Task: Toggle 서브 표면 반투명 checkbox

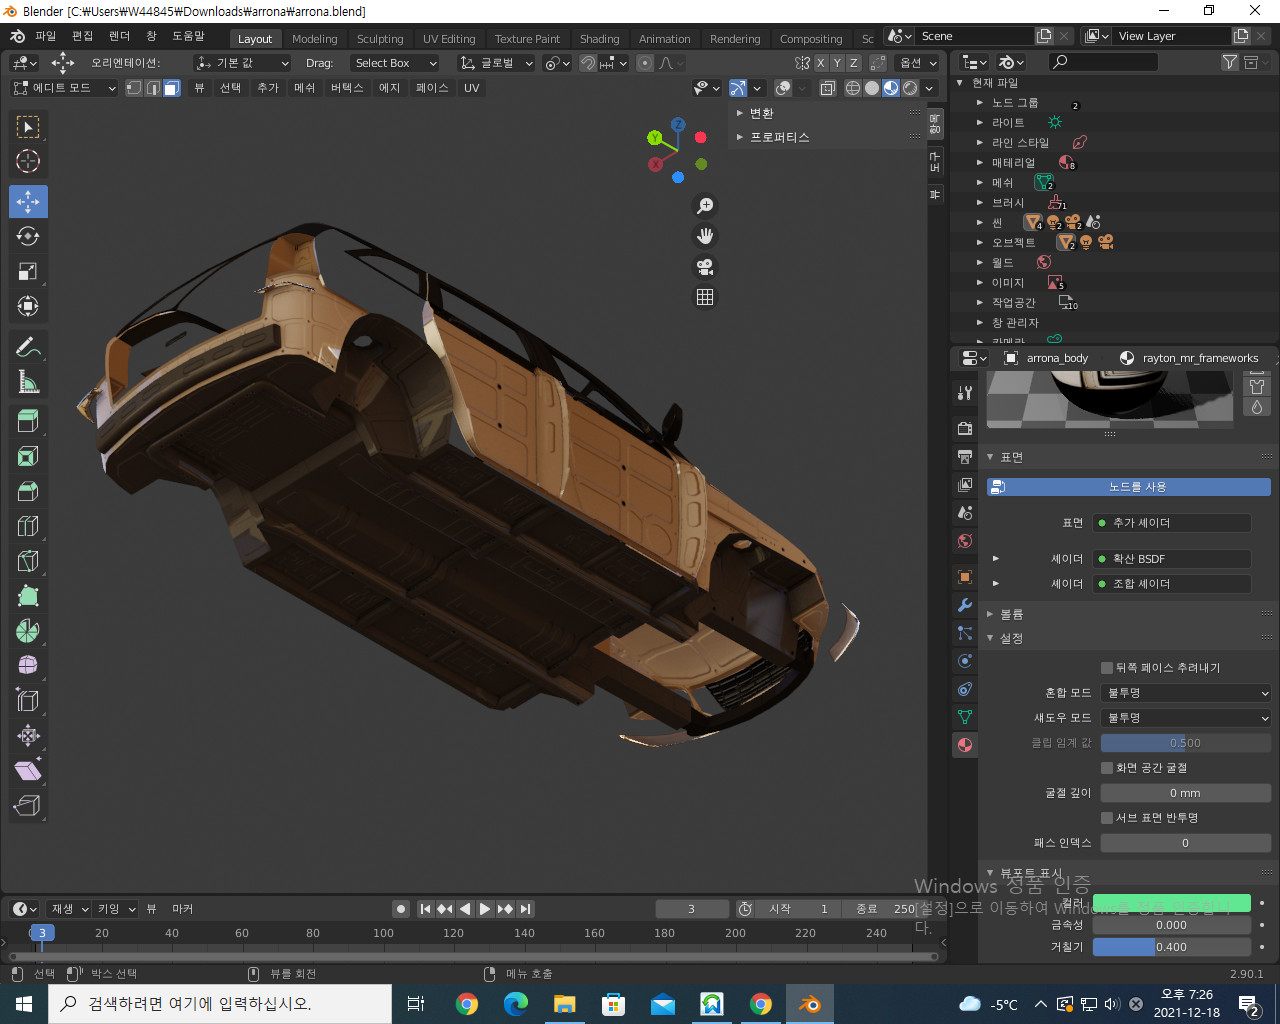Action: tap(1107, 818)
